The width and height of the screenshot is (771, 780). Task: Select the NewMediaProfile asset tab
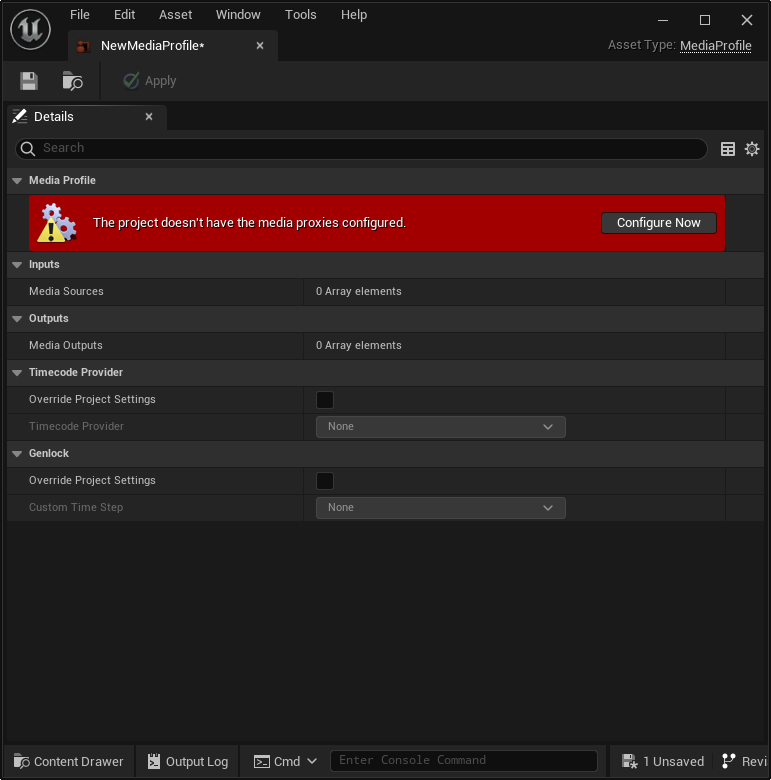[x=173, y=46]
